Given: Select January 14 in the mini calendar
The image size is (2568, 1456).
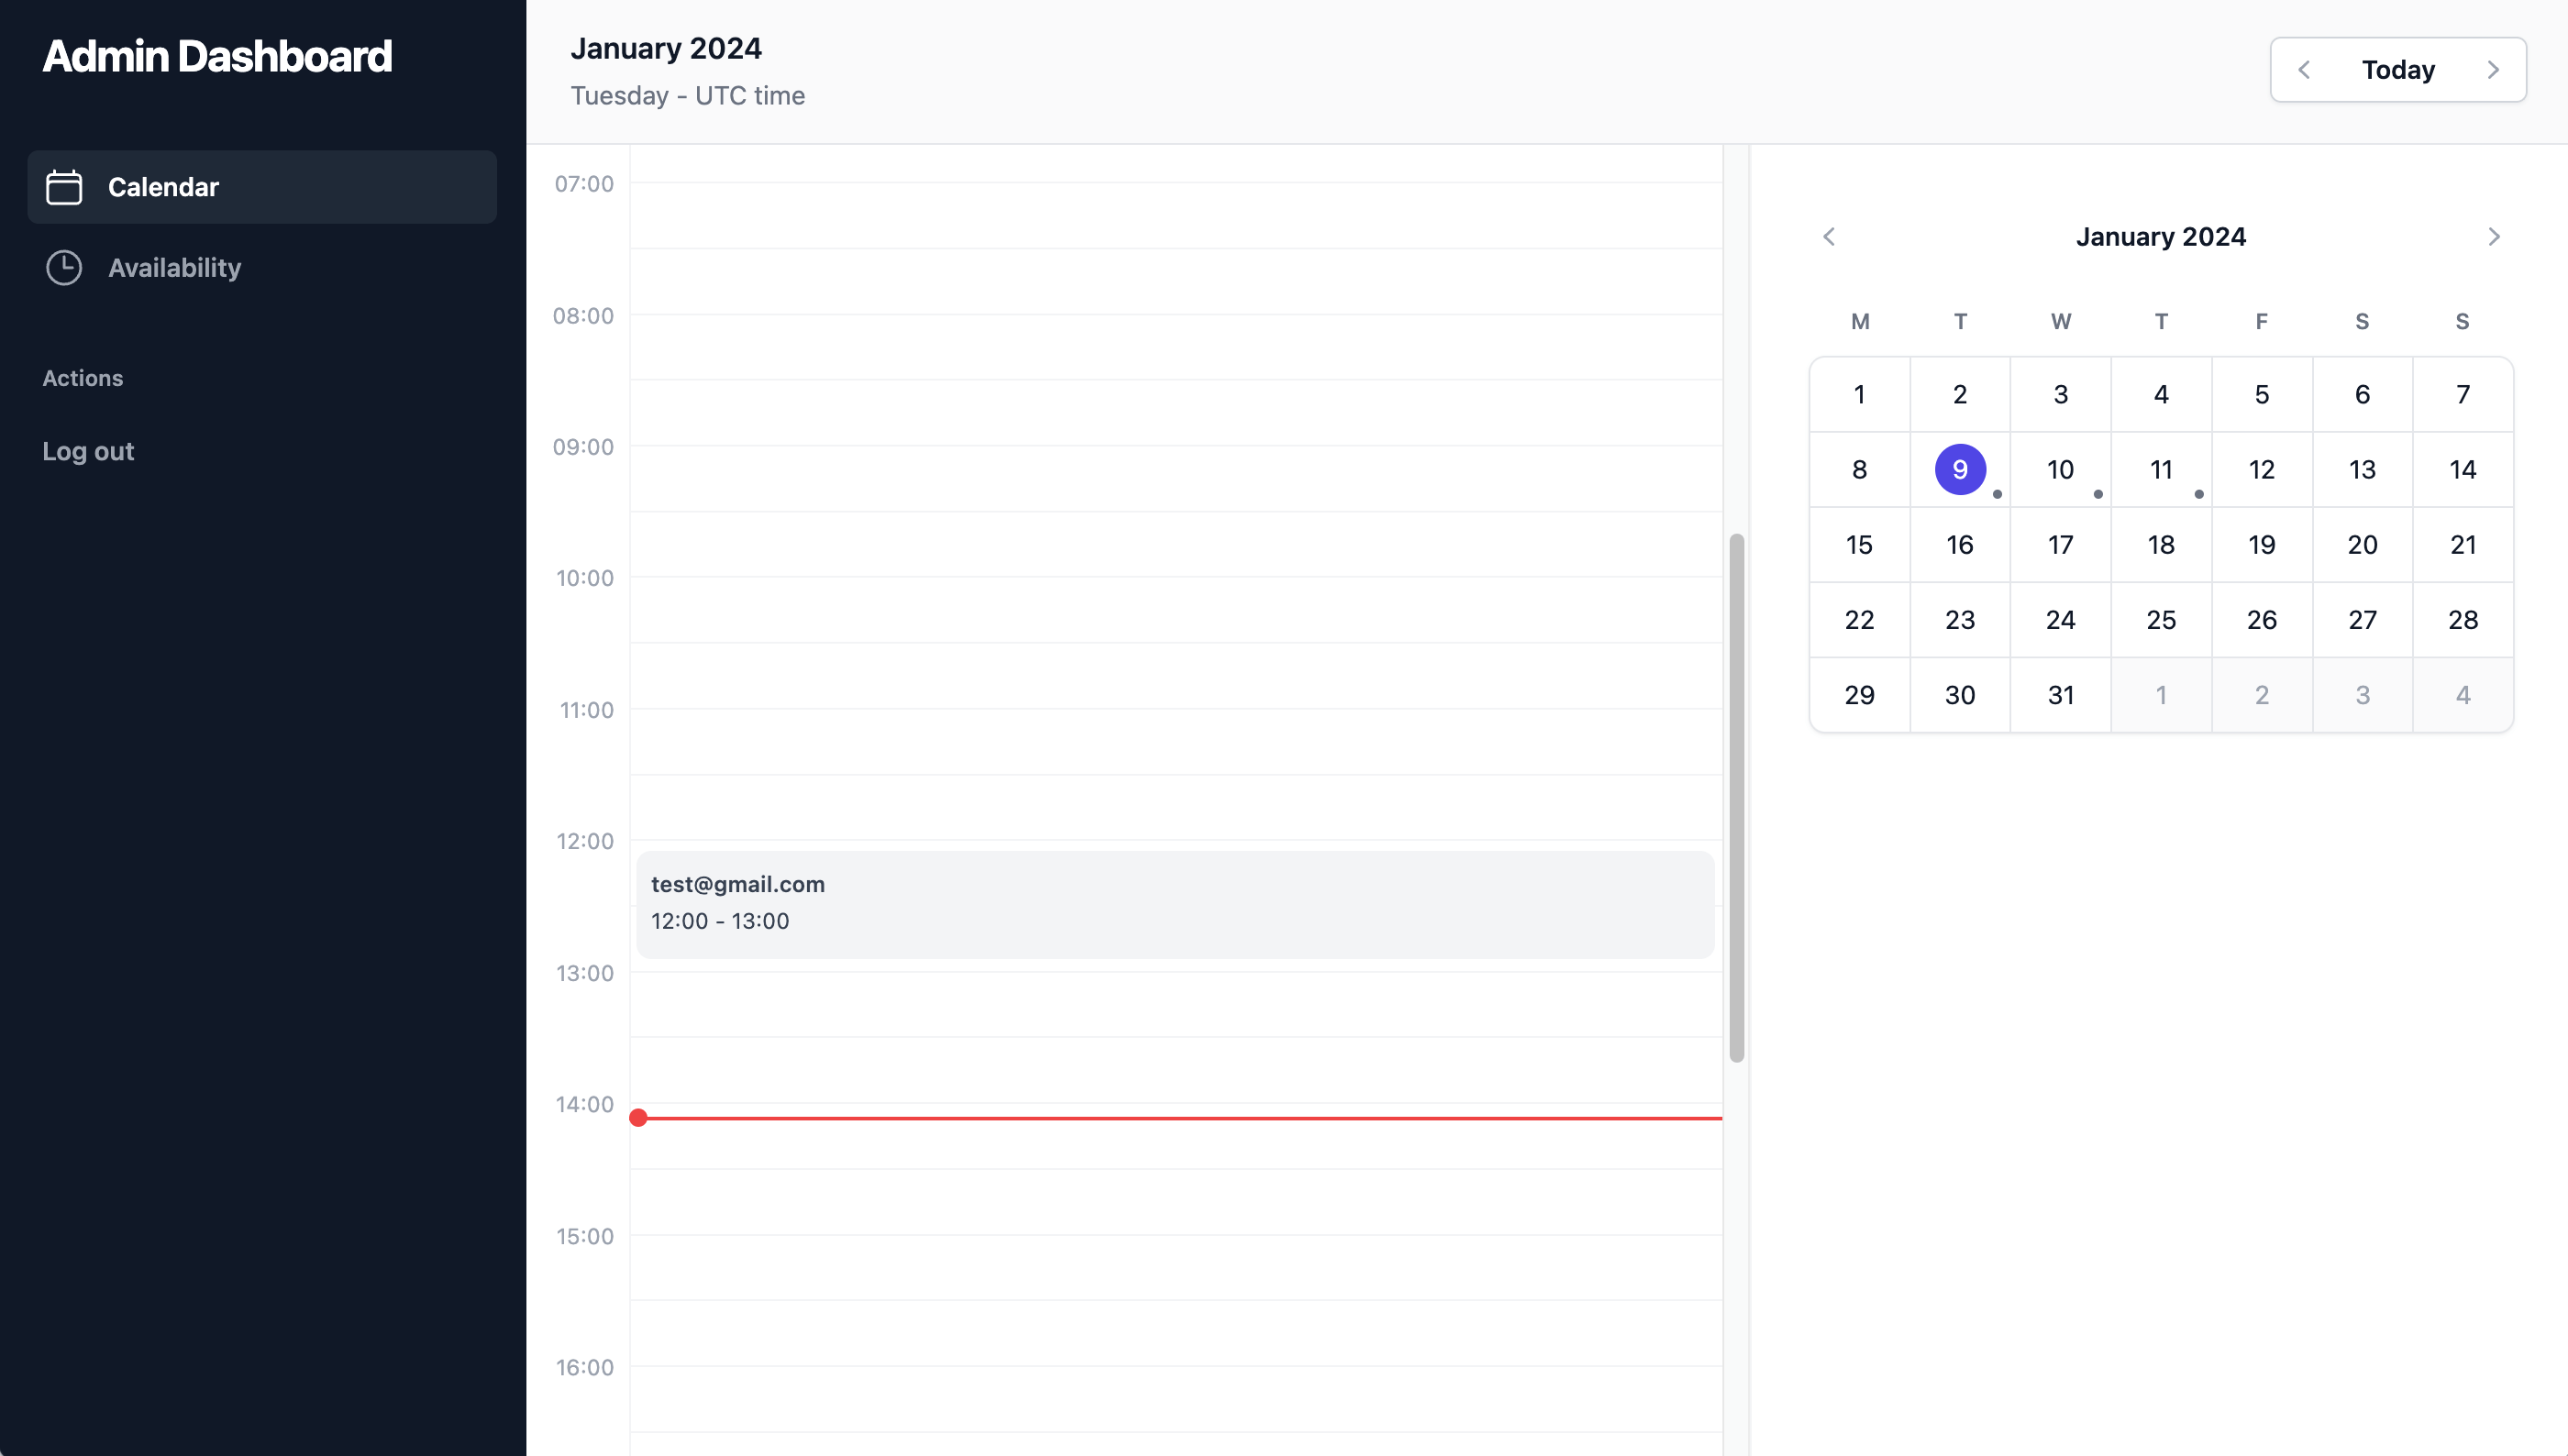Looking at the screenshot, I should [x=2463, y=469].
